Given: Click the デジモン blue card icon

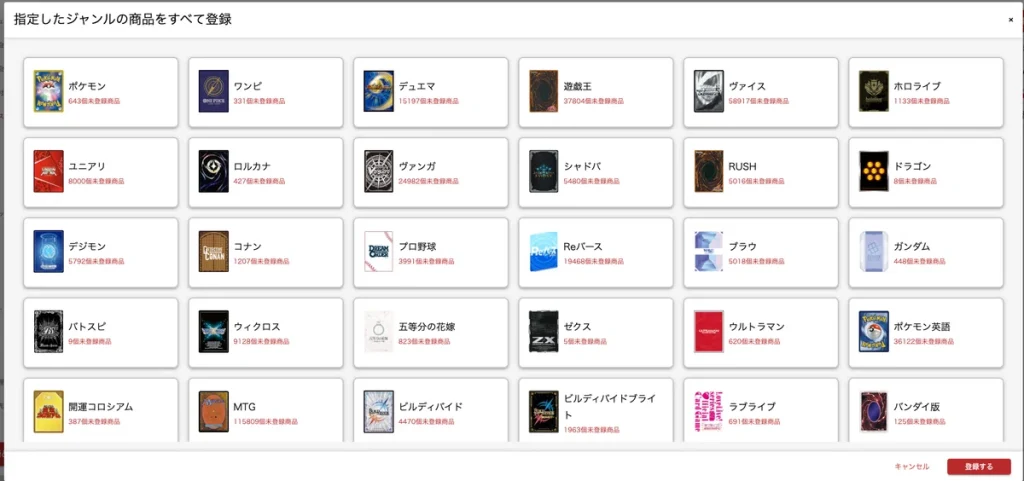Looking at the screenshot, I should (48, 251).
